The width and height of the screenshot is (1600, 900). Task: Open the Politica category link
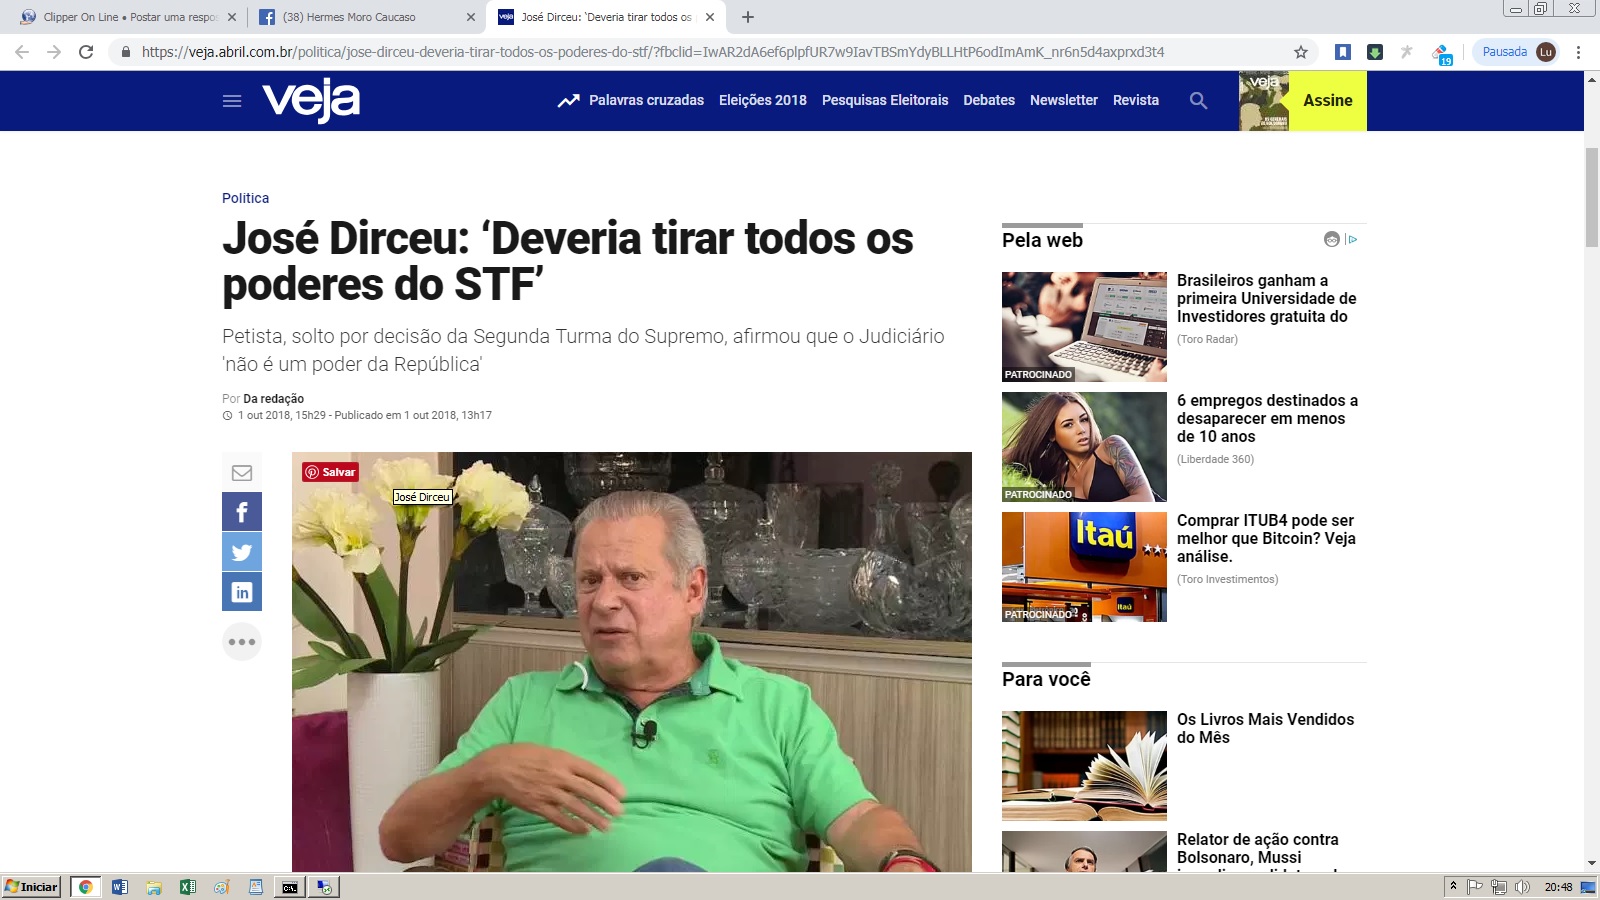point(245,198)
